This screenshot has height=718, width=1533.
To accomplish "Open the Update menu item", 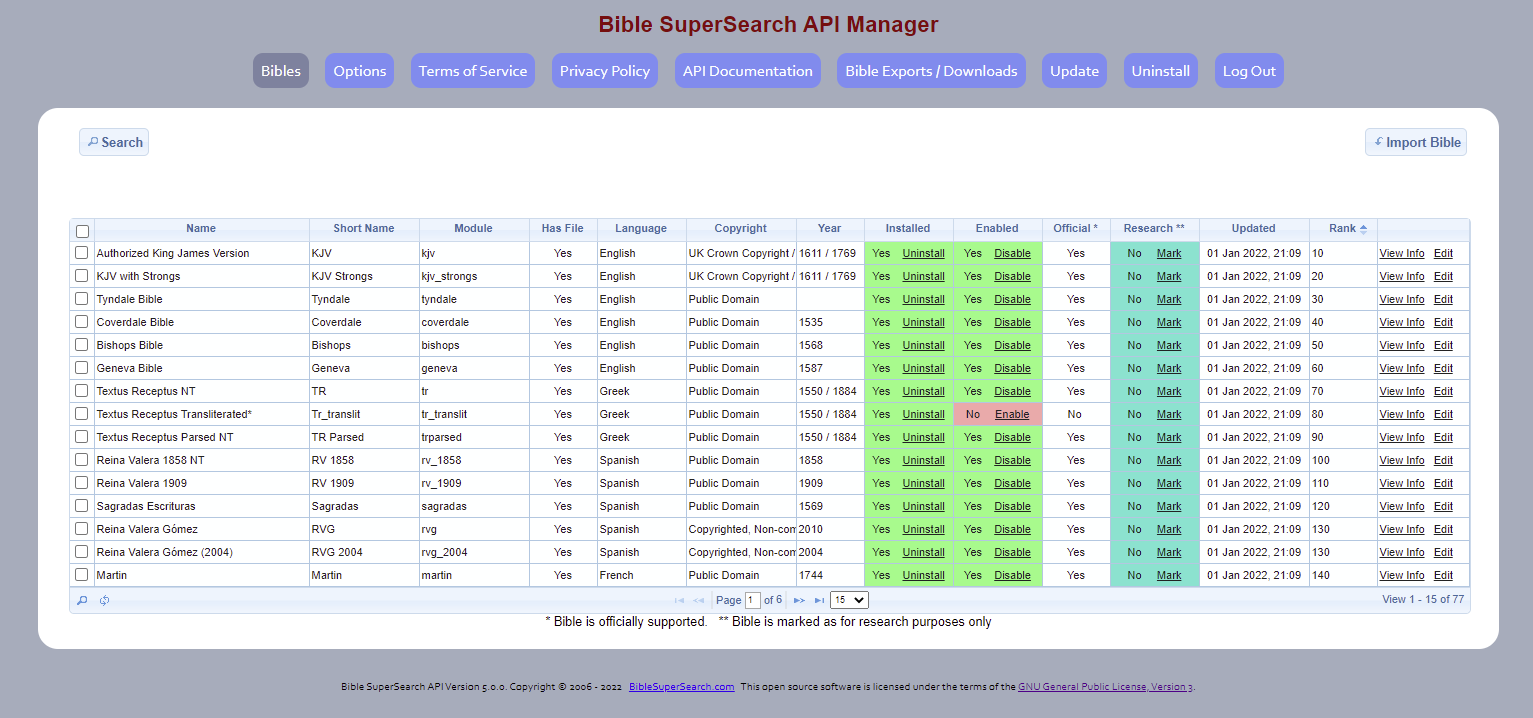I will tap(1075, 71).
